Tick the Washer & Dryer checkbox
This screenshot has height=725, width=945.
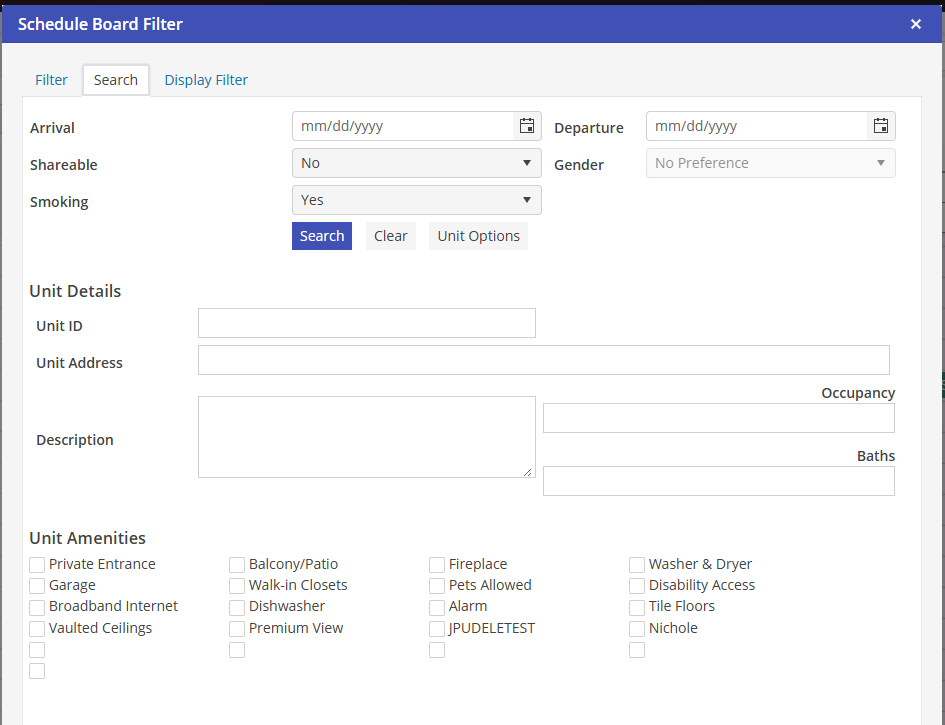pos(637,565)
